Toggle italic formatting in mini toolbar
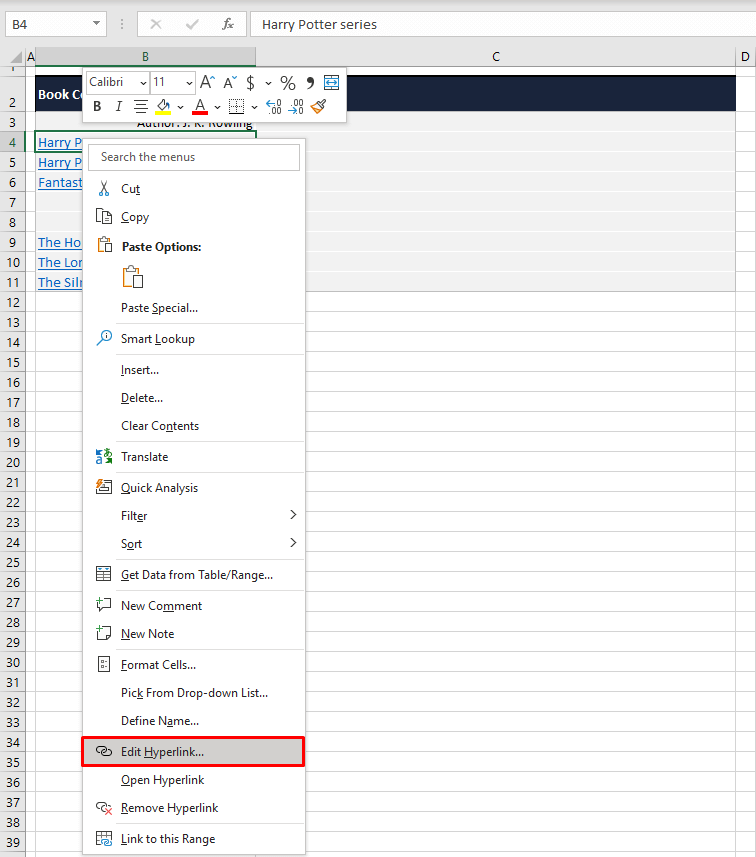 [x=118, y=106]
